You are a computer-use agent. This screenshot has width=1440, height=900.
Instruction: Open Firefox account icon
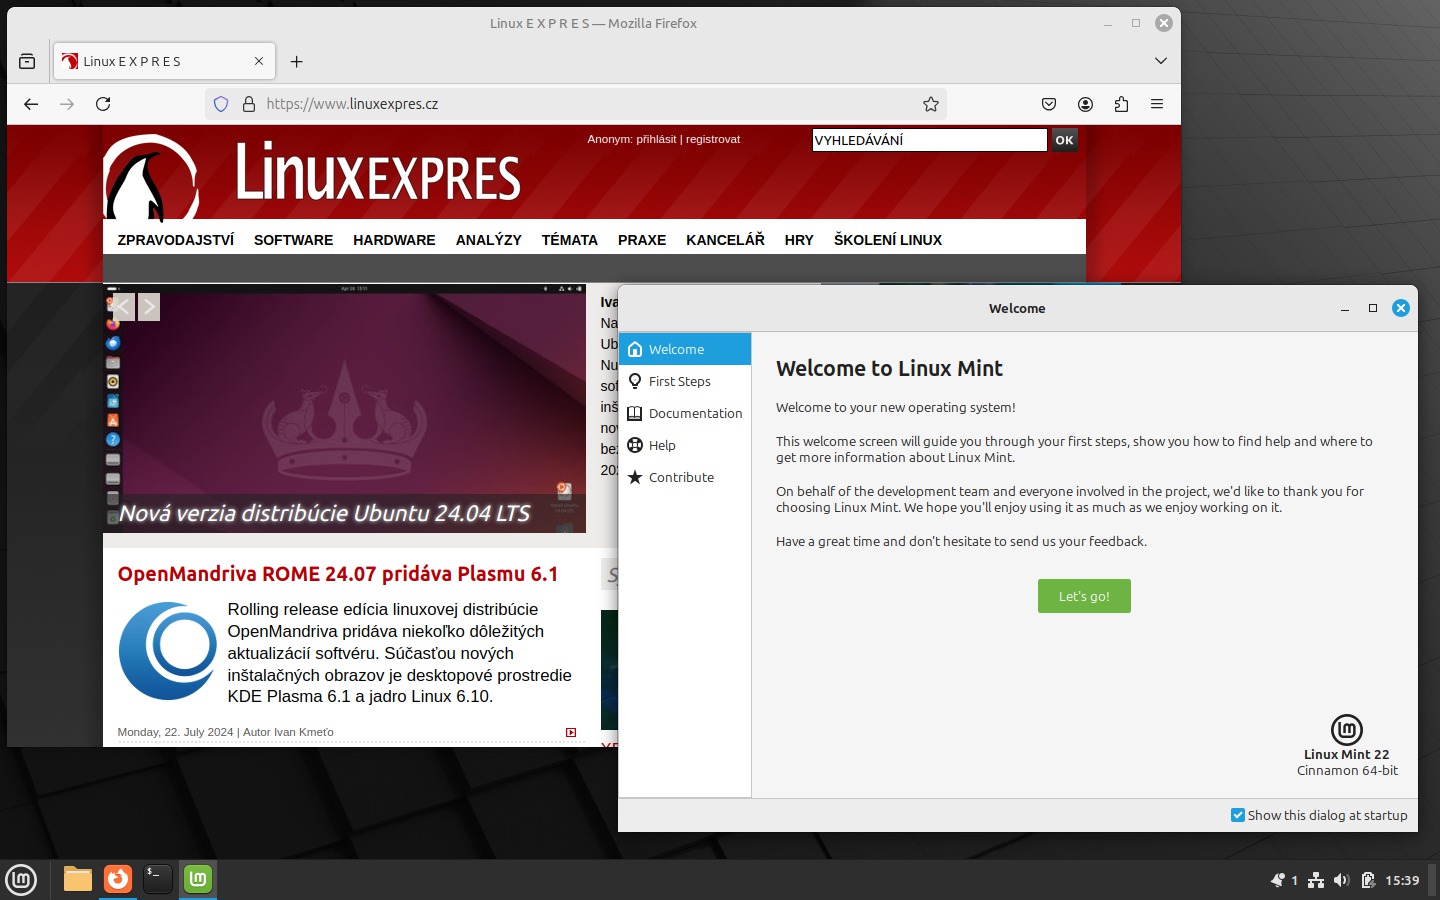click(1085, 104)
